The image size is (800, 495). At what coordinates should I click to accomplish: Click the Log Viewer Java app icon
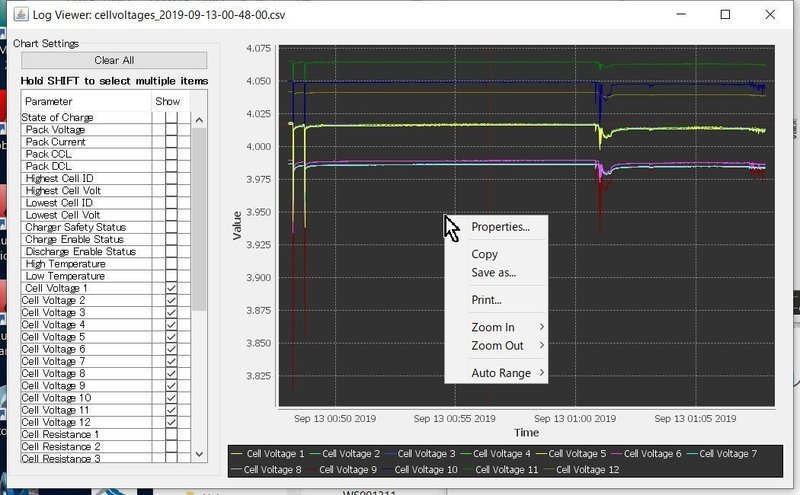point(21,14)
